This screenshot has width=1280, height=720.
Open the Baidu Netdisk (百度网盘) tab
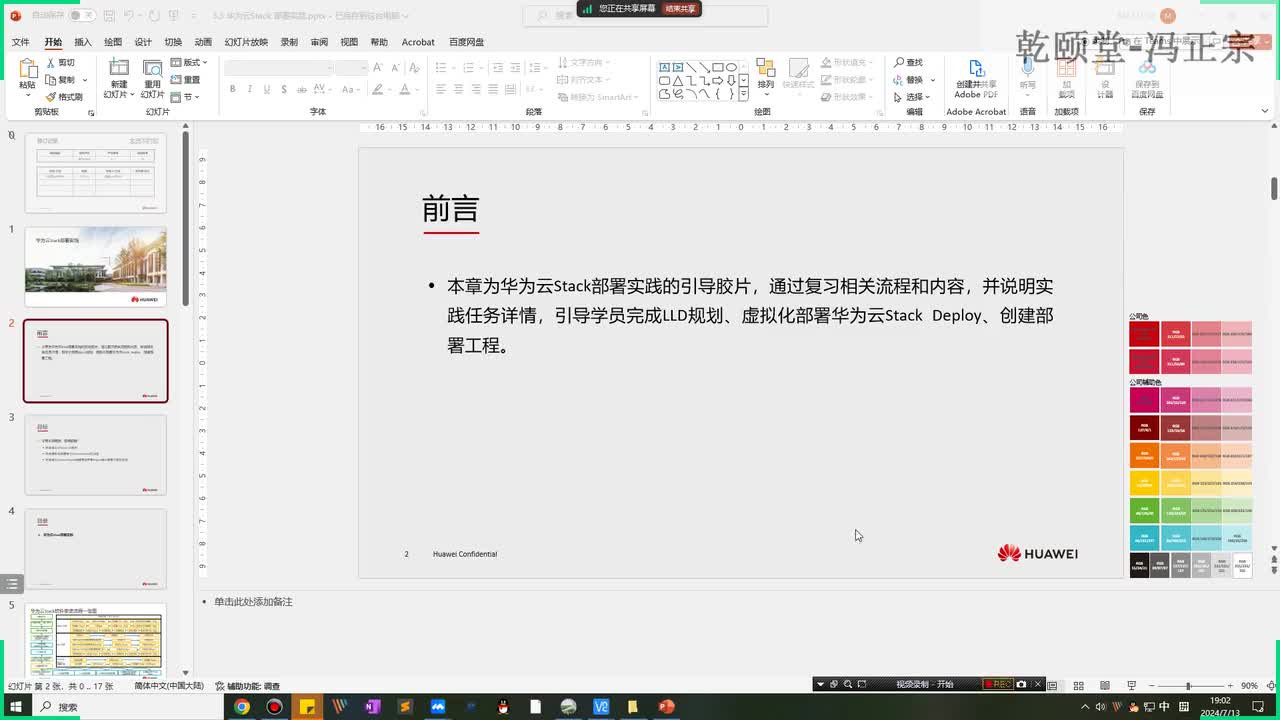click(466, 42)
